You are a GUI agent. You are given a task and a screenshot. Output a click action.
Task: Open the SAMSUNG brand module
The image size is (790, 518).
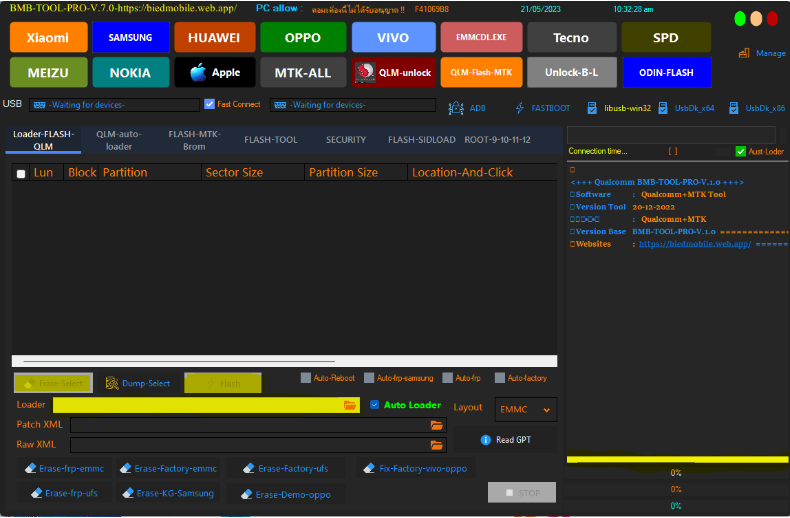click(130, 37)
